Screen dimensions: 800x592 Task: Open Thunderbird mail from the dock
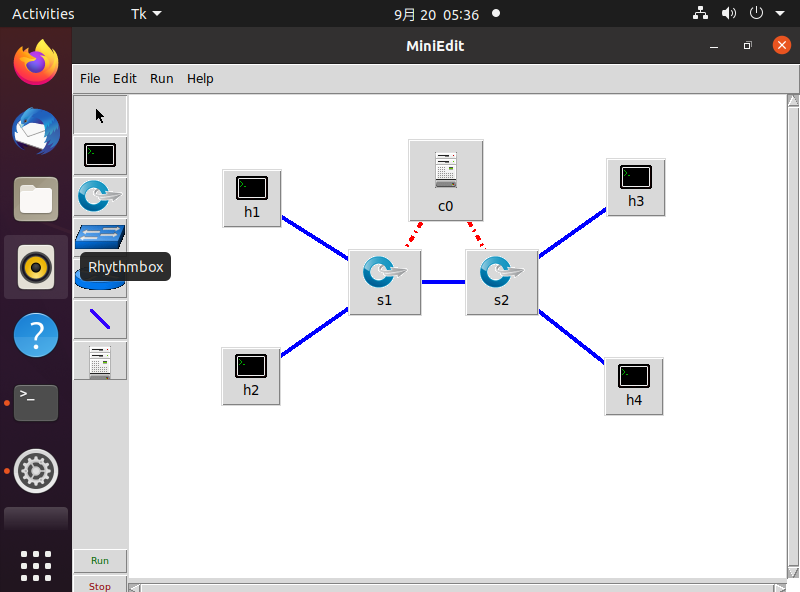click(x=36, y=131)
